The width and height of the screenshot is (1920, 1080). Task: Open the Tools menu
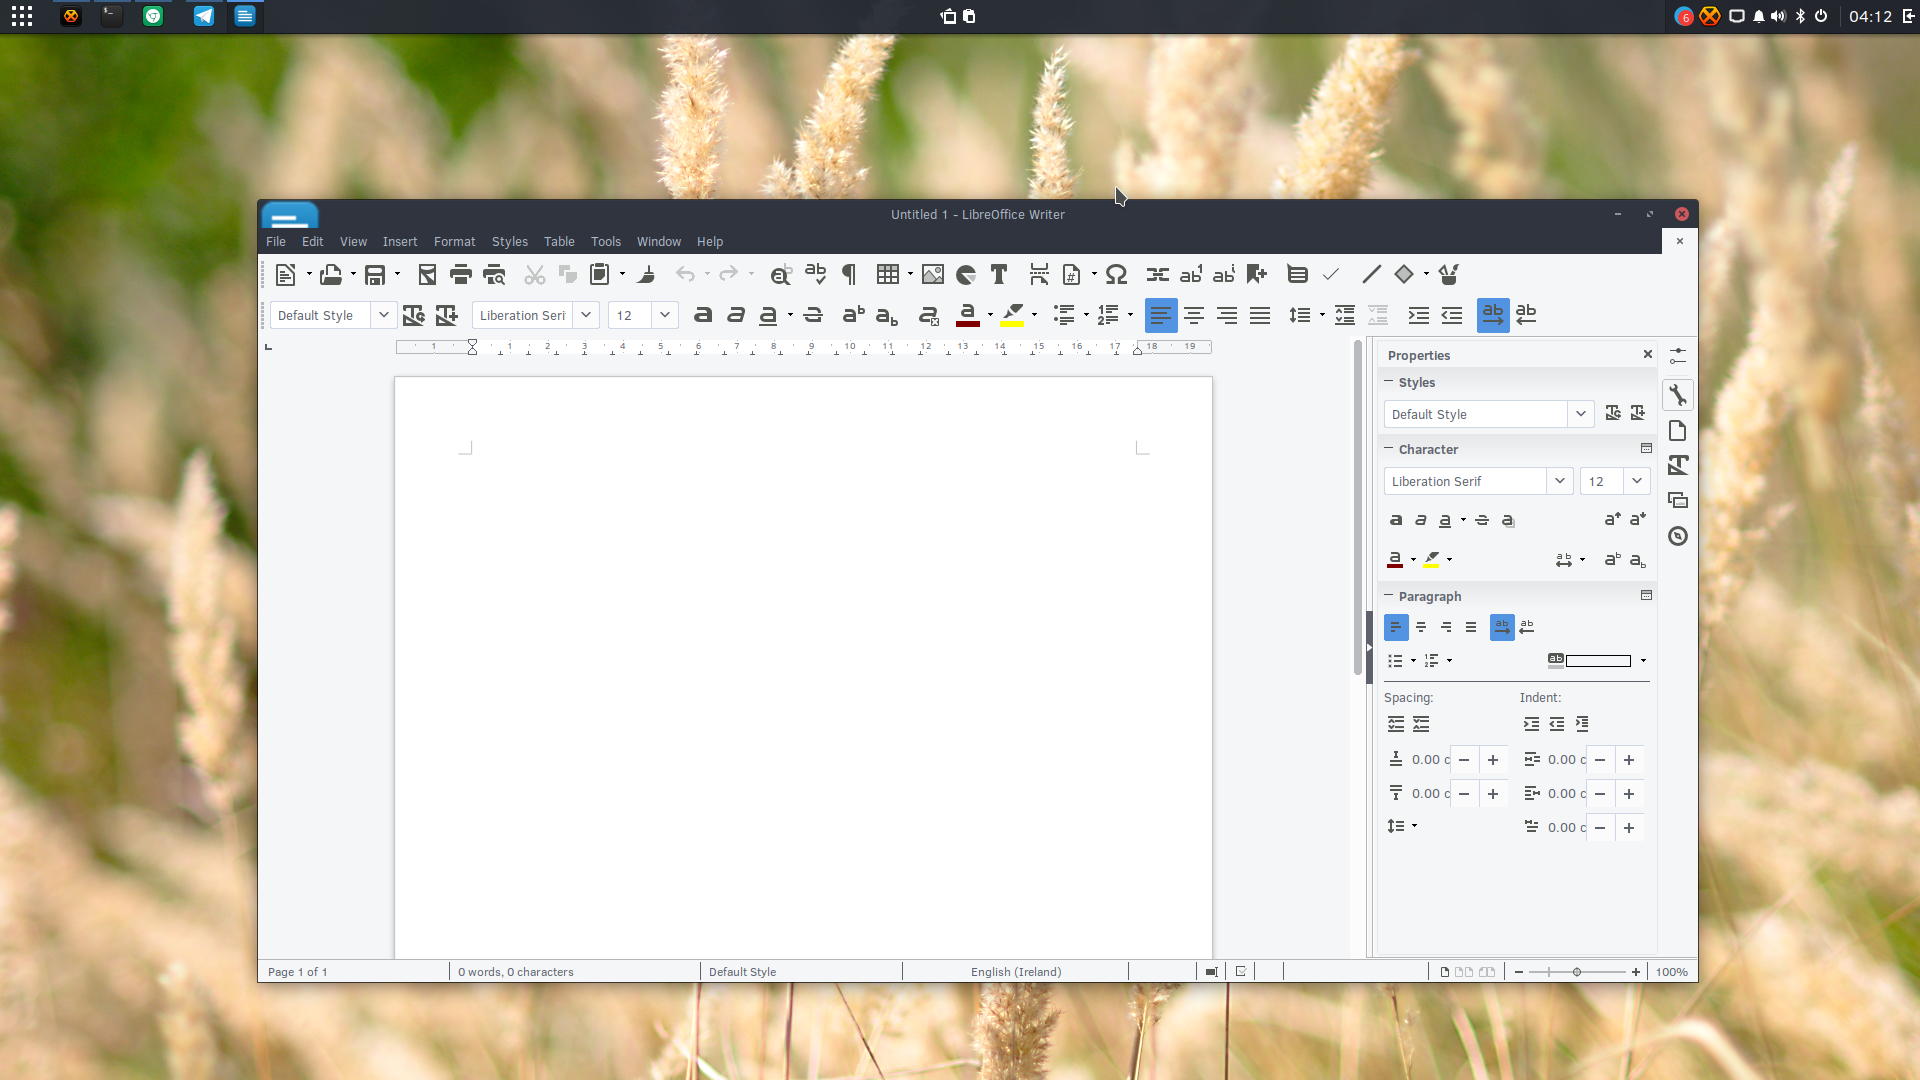(605, 242)
